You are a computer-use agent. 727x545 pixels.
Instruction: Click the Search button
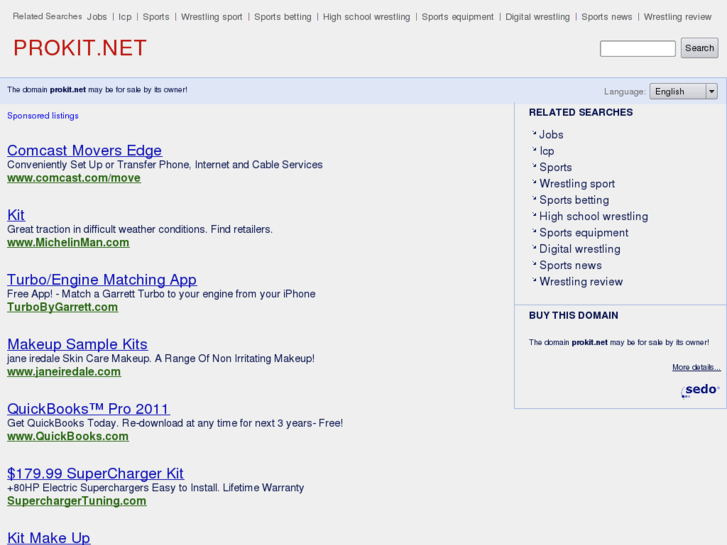(x=699, y=48)
